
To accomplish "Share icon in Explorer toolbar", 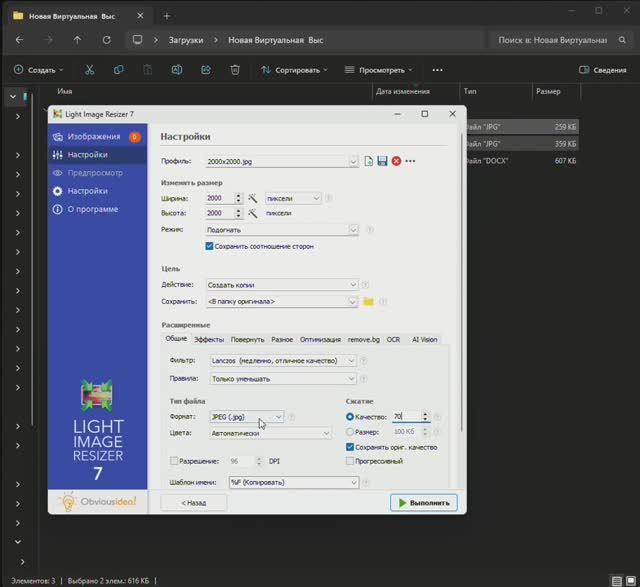I will [x=206, y=70].
